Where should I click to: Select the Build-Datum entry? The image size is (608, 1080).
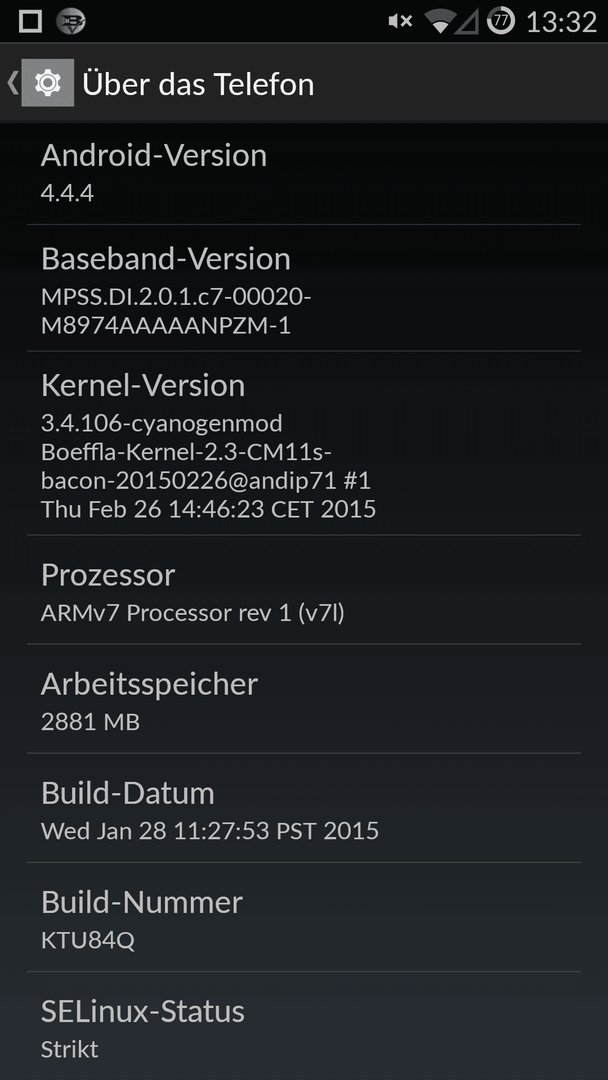[304, 808]
